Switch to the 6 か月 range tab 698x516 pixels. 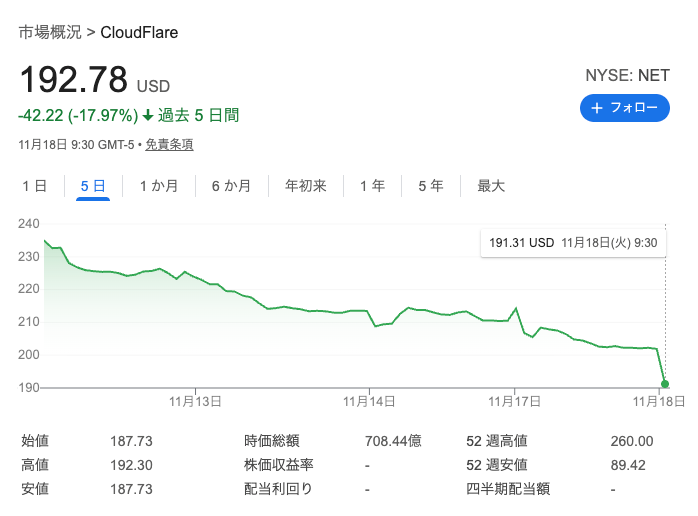231,186
